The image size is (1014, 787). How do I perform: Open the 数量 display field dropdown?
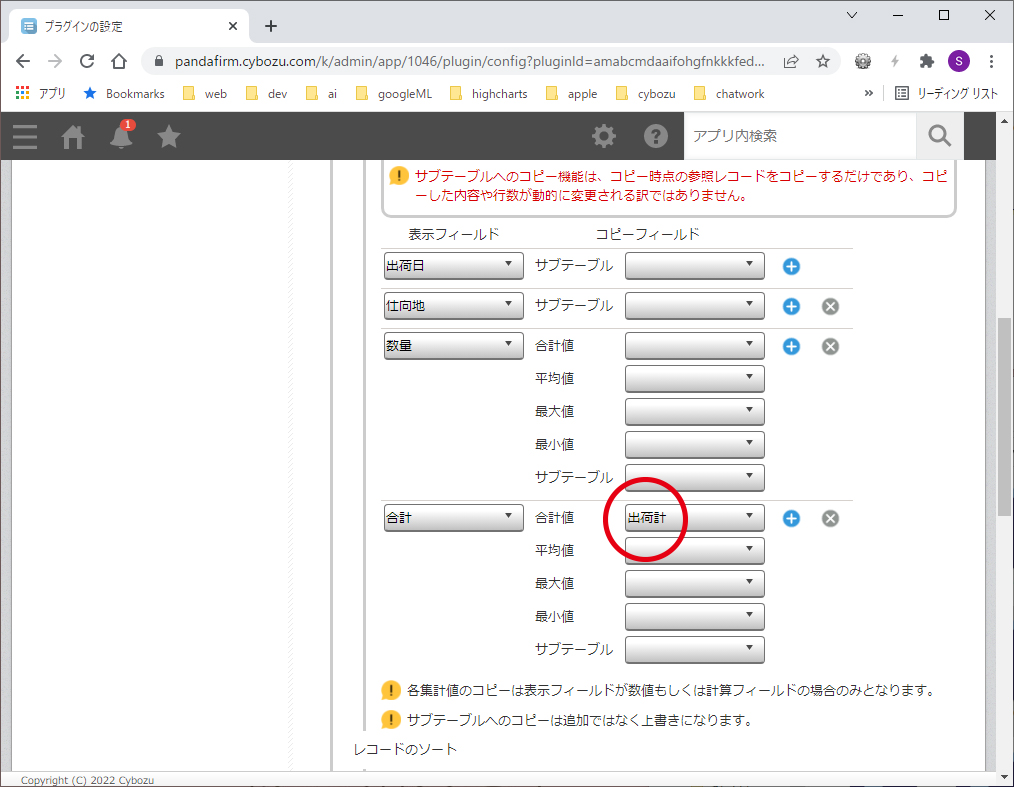[453, 346]
